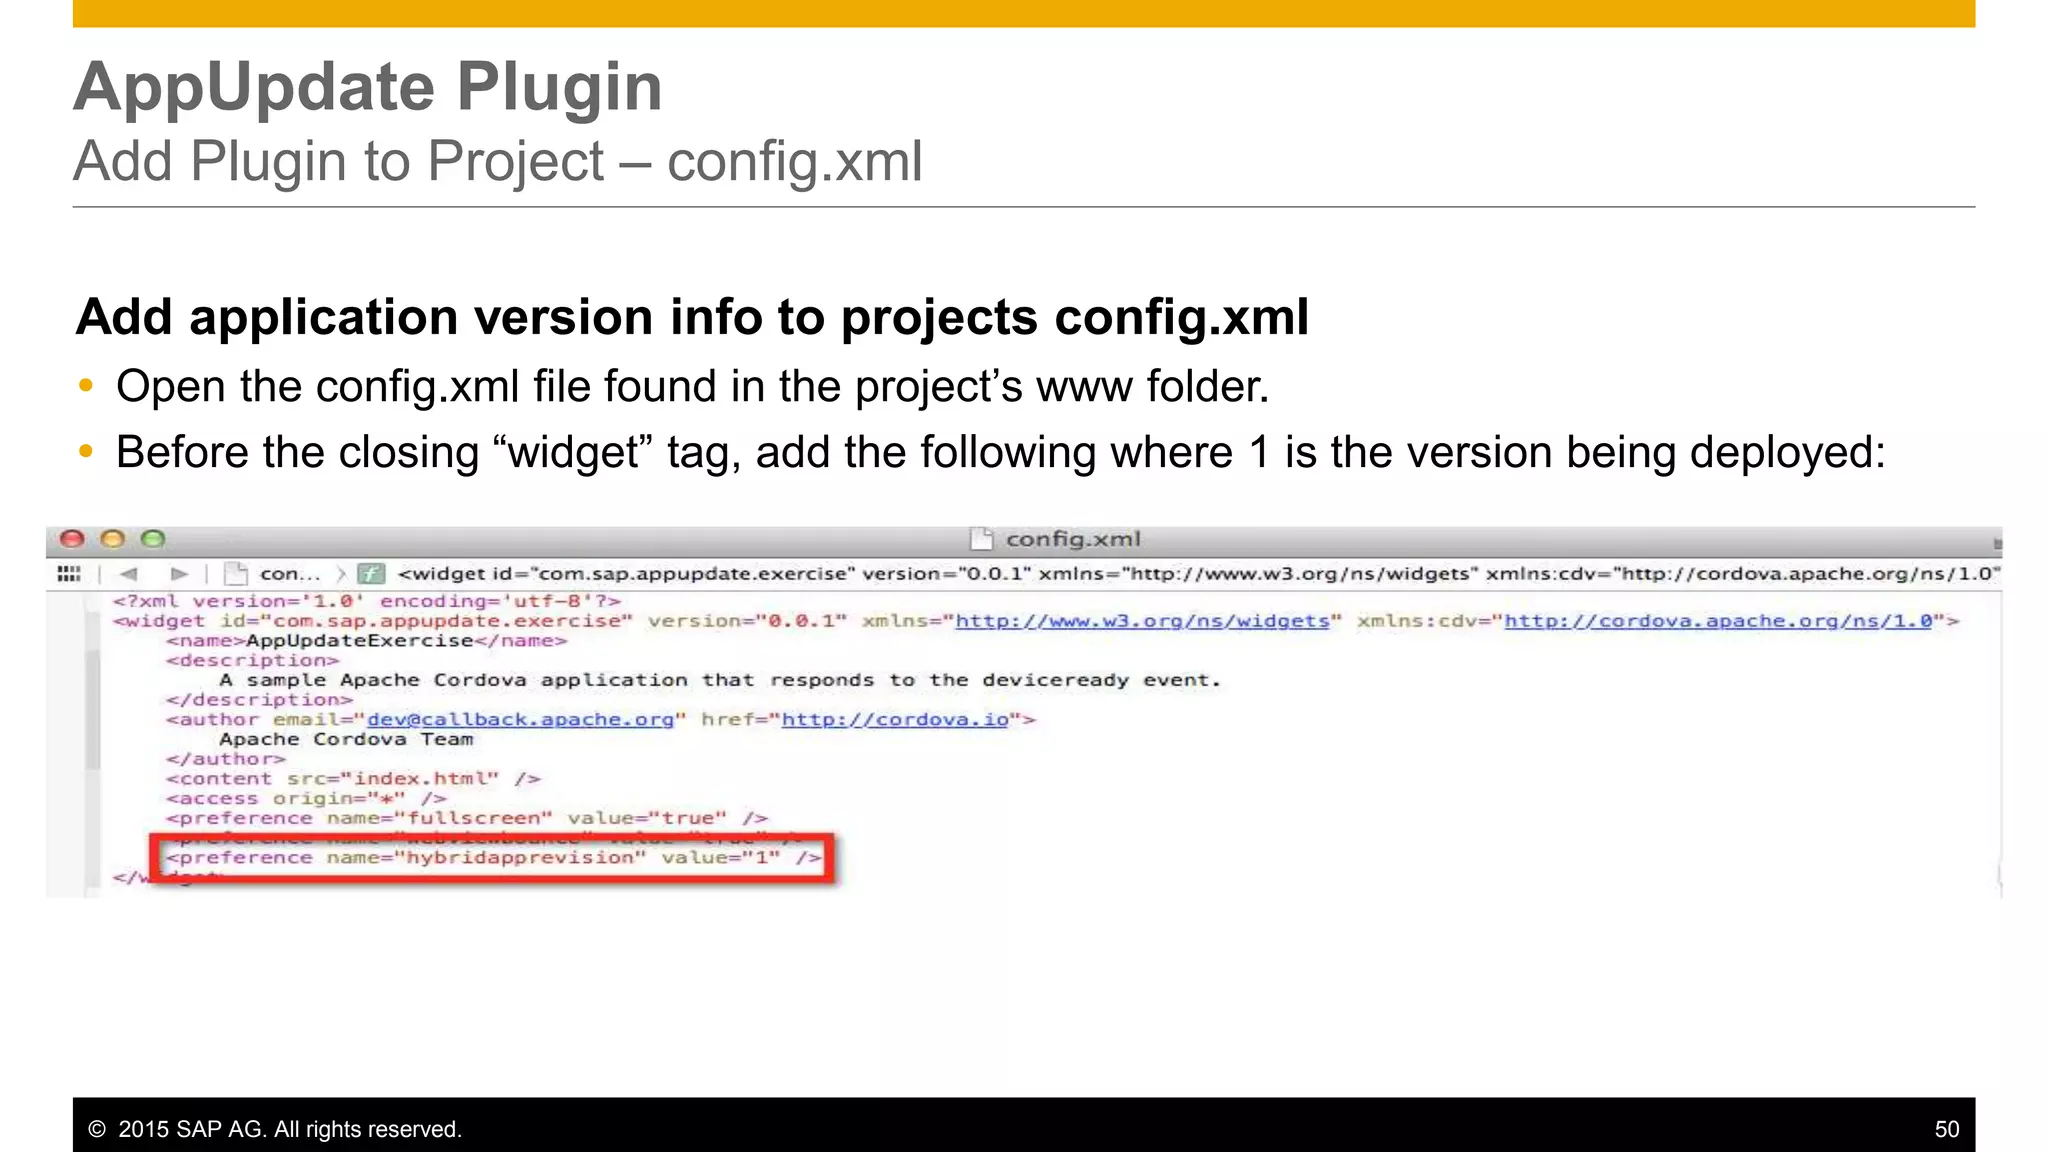
Task: Click the red close window button
Action: pyautogui.click(x=72, y=539)
